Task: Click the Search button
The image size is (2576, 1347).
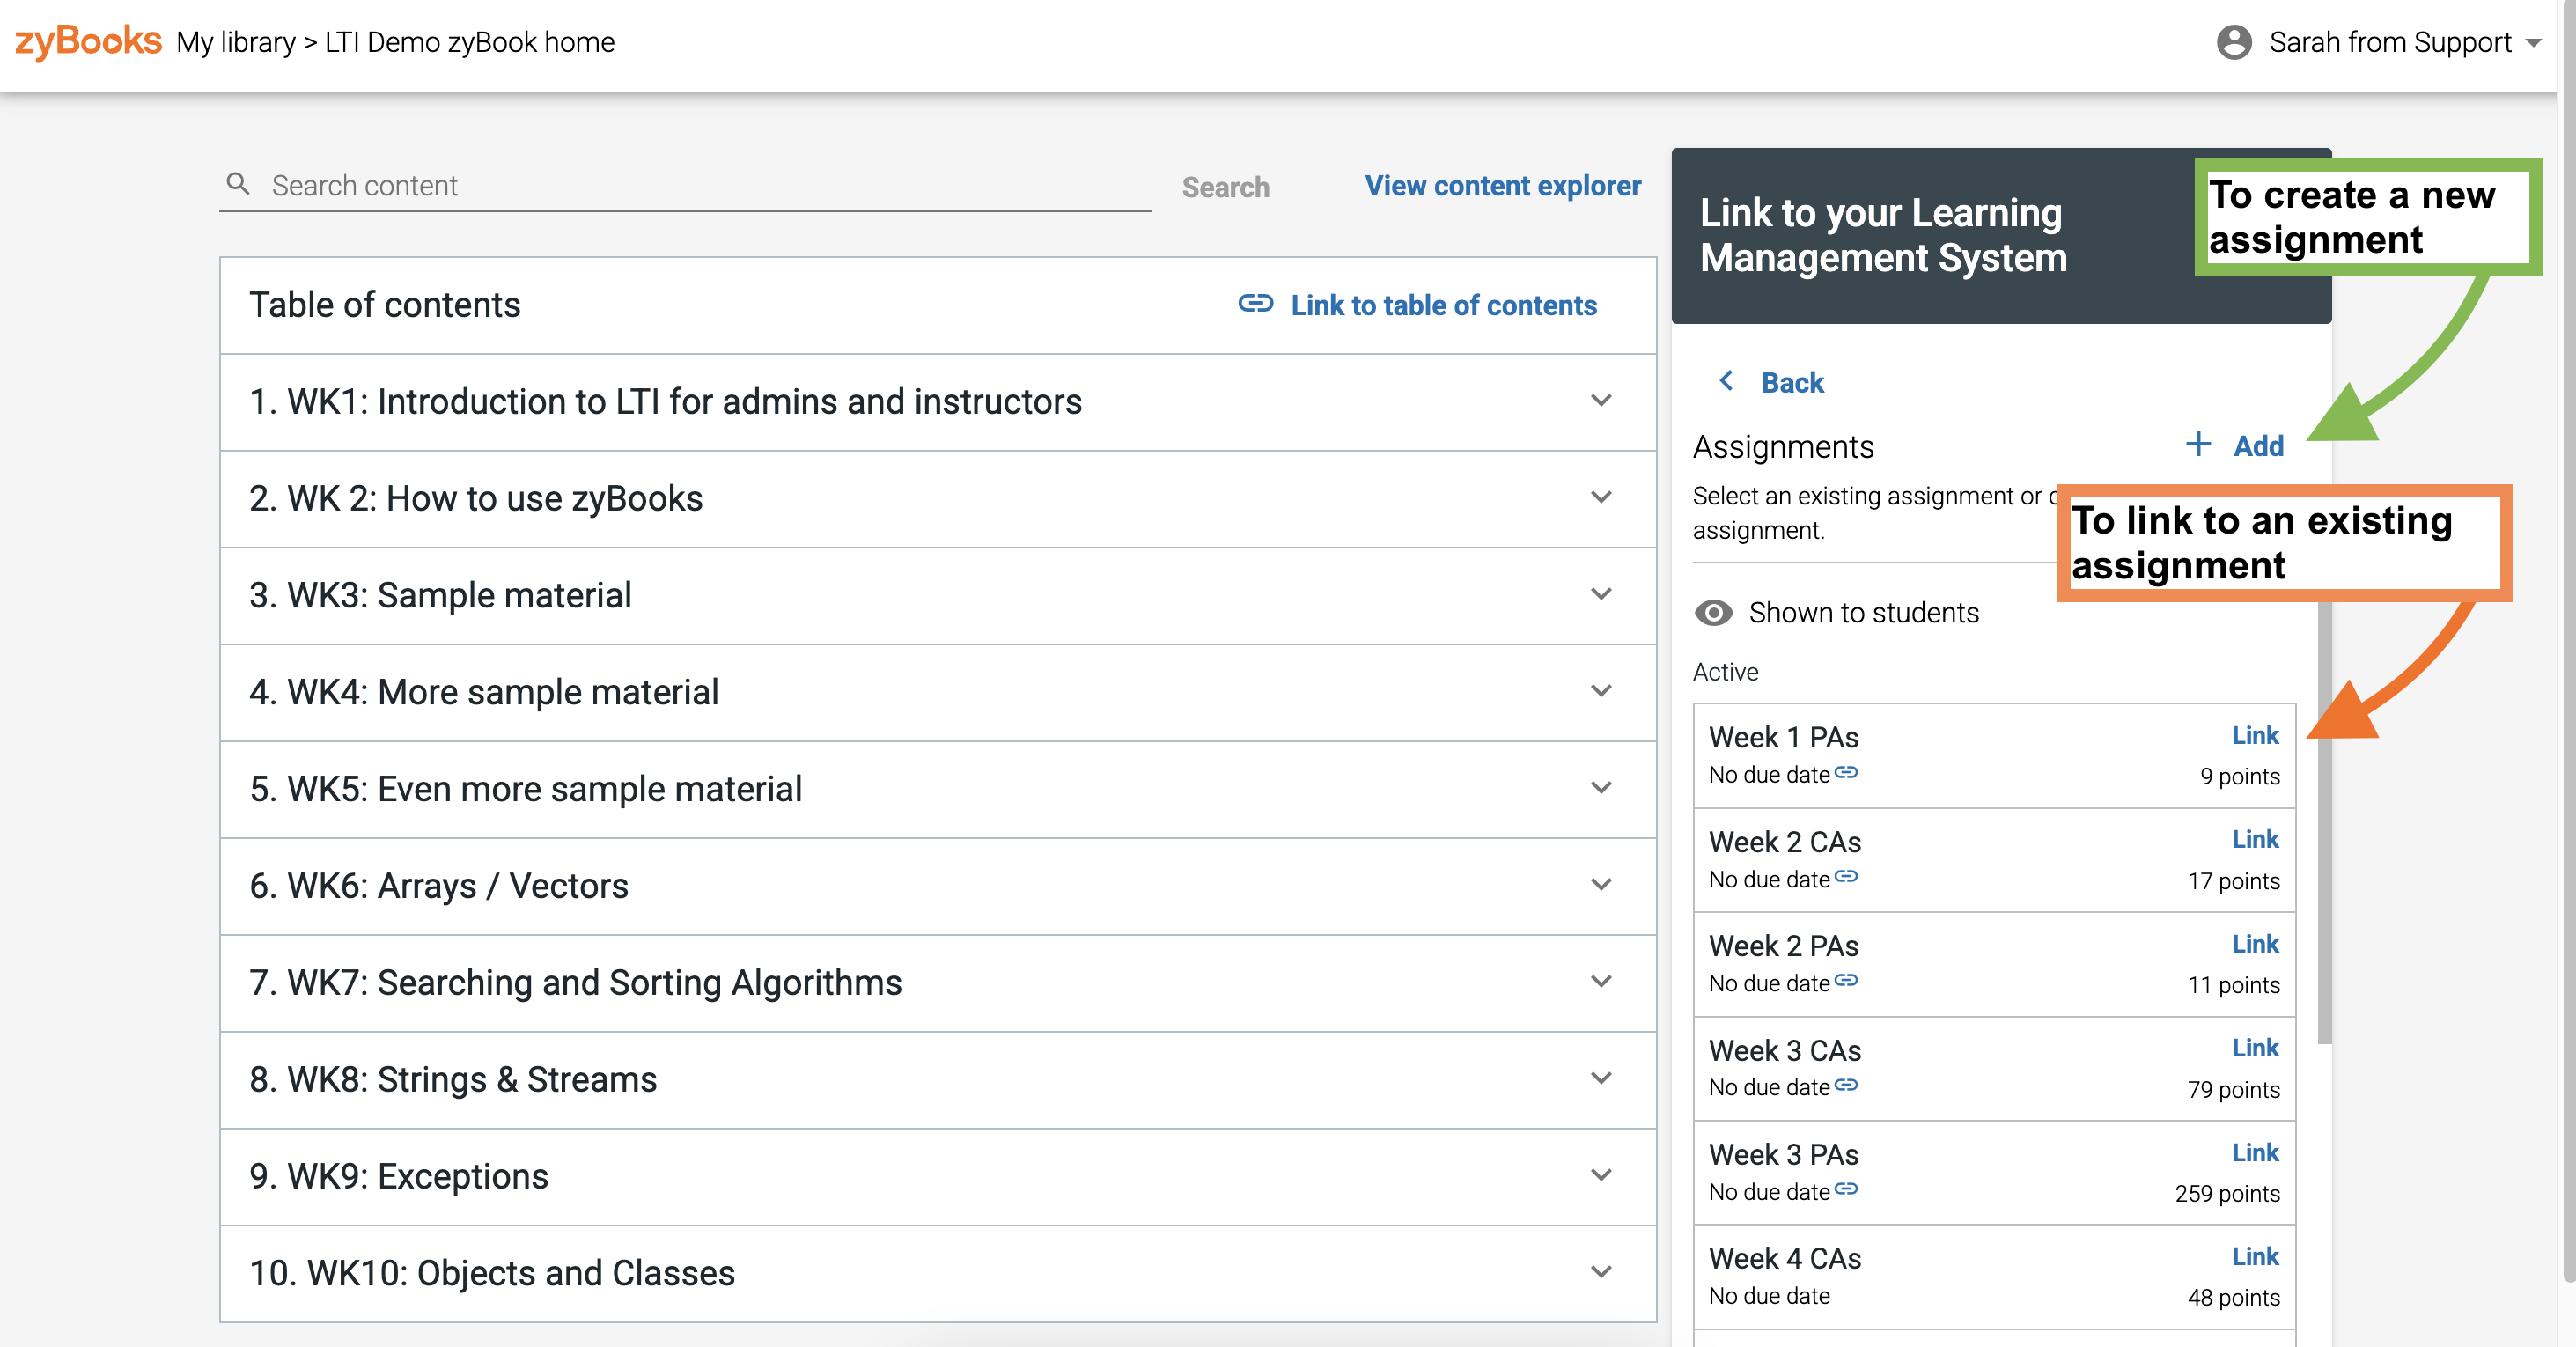Action: point(1225,187)
